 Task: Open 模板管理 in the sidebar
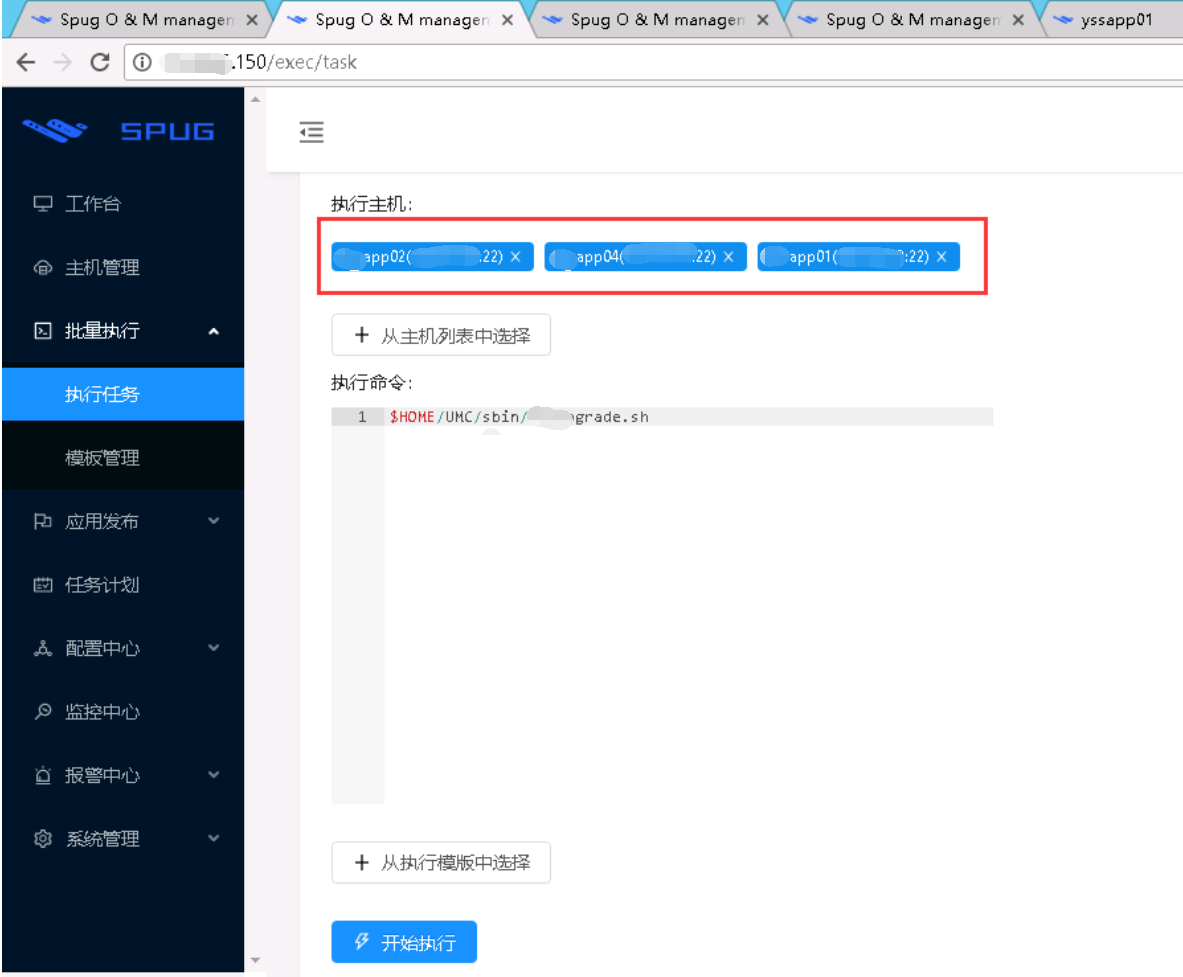click(x=123, y=457)
